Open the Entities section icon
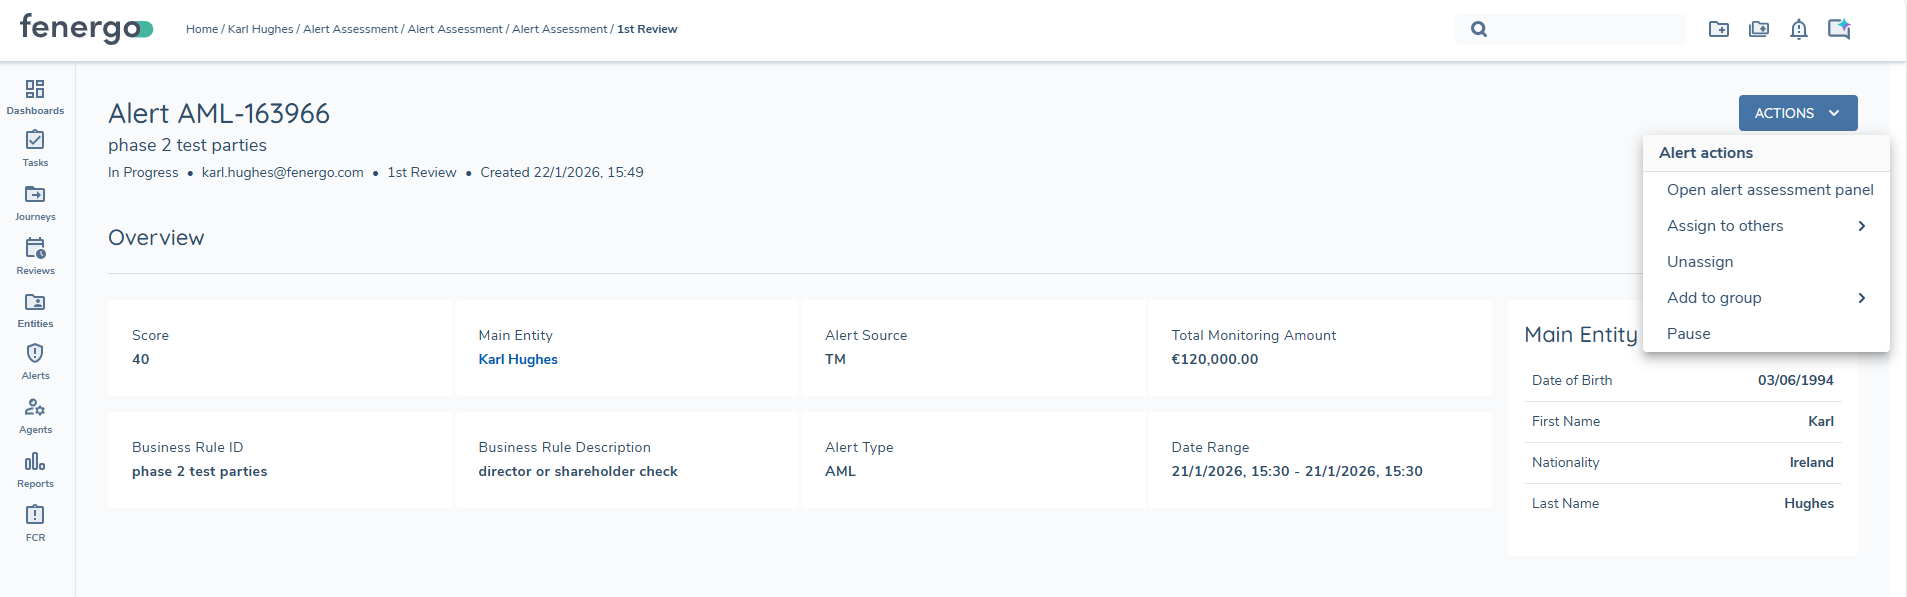Viewport: 1907px width, 597px height. [x=35, y=302]
